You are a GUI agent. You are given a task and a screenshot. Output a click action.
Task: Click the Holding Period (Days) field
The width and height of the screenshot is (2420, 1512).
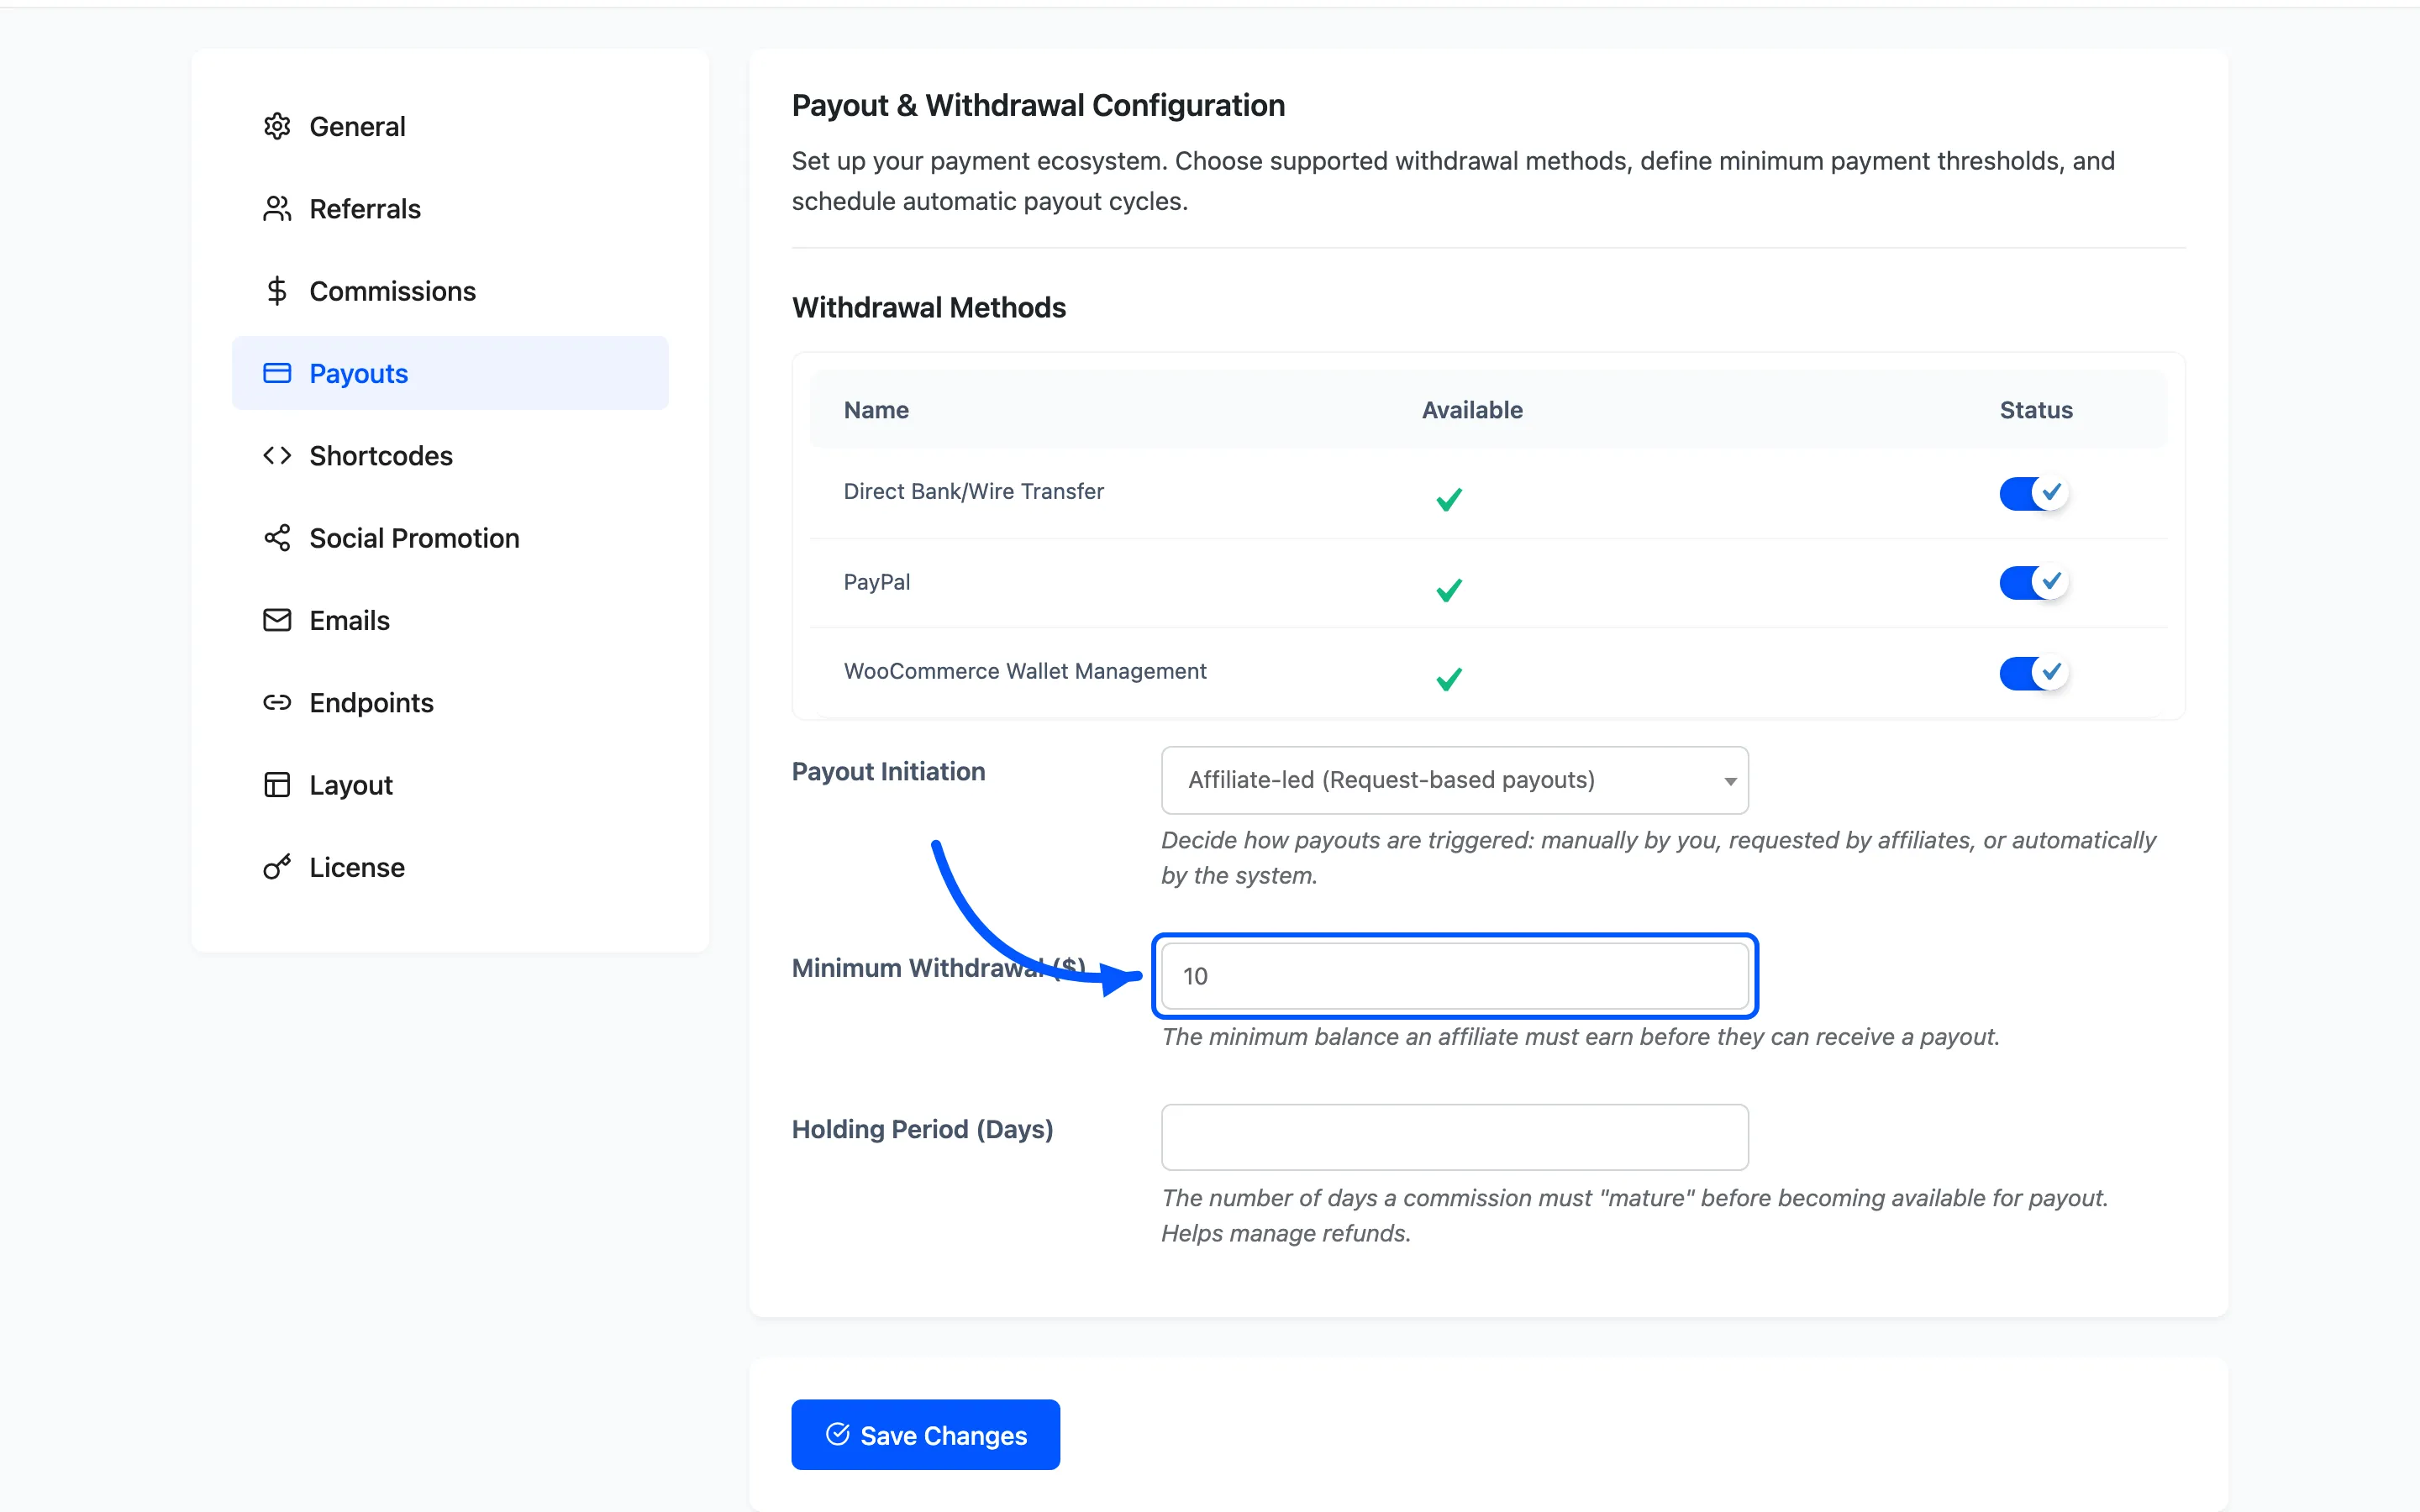[1454, 1137]
